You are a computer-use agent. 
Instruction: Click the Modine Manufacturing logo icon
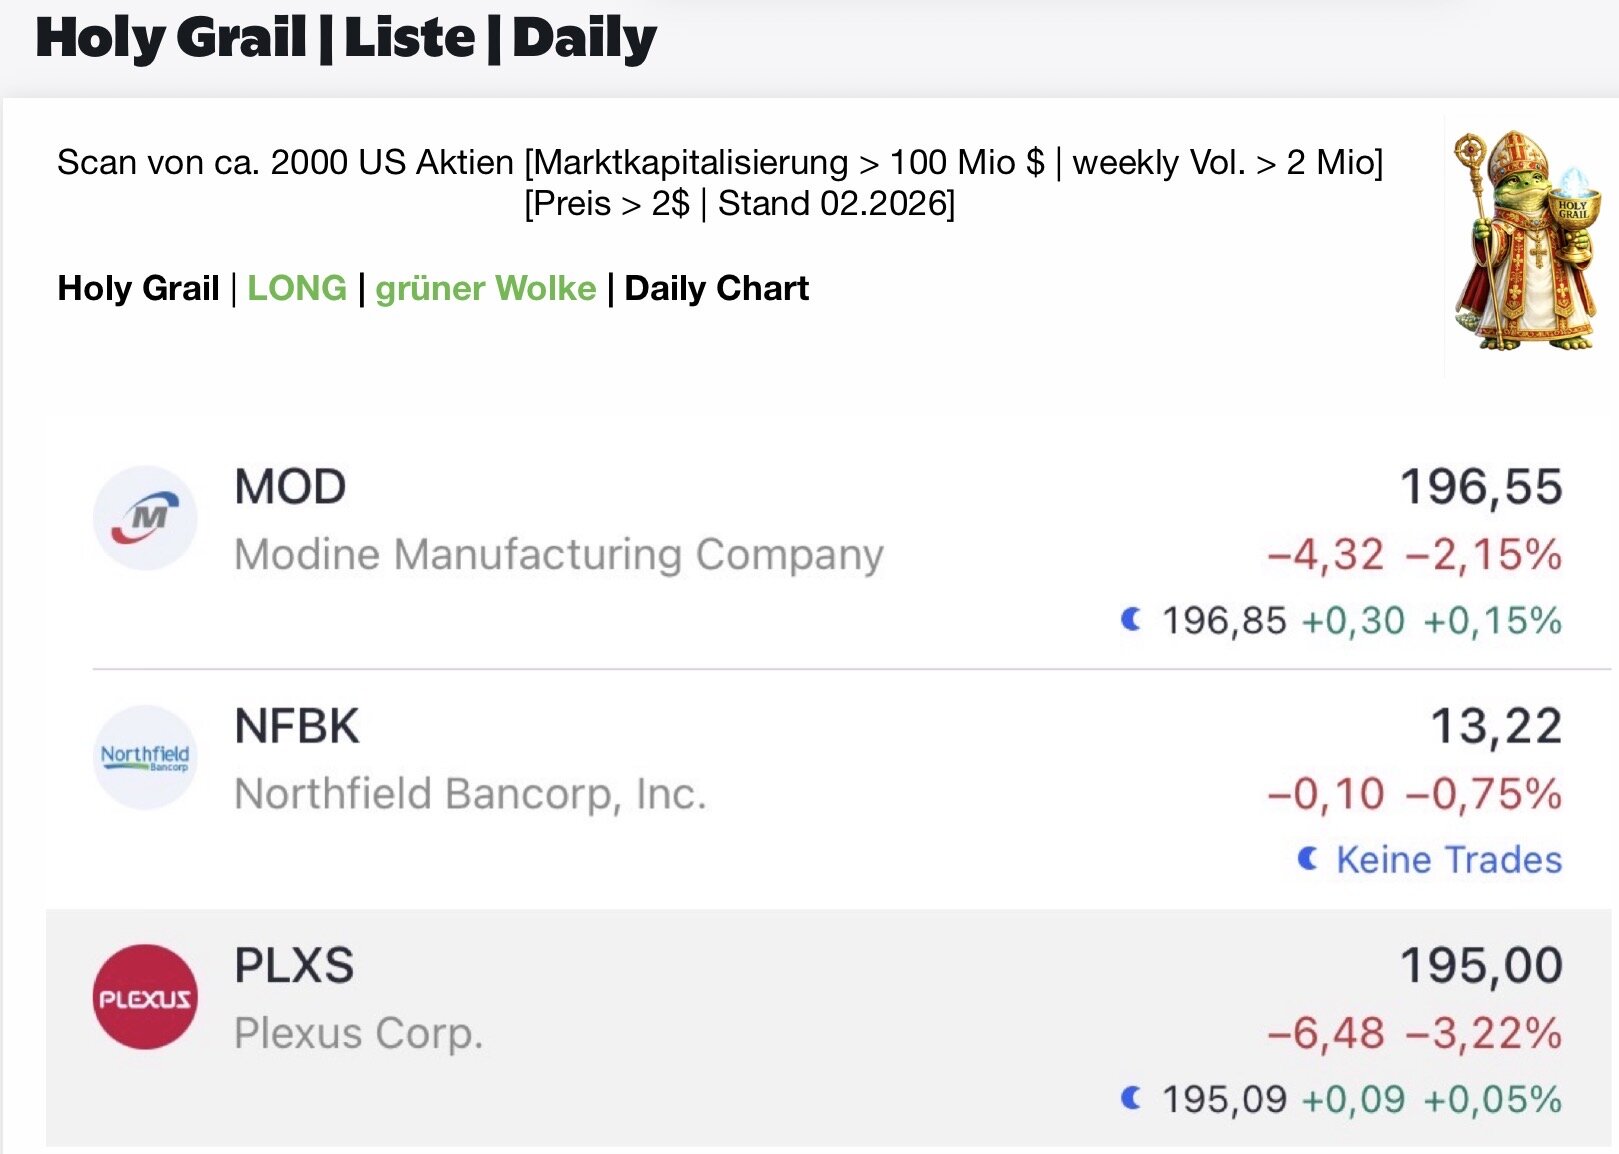145,518
